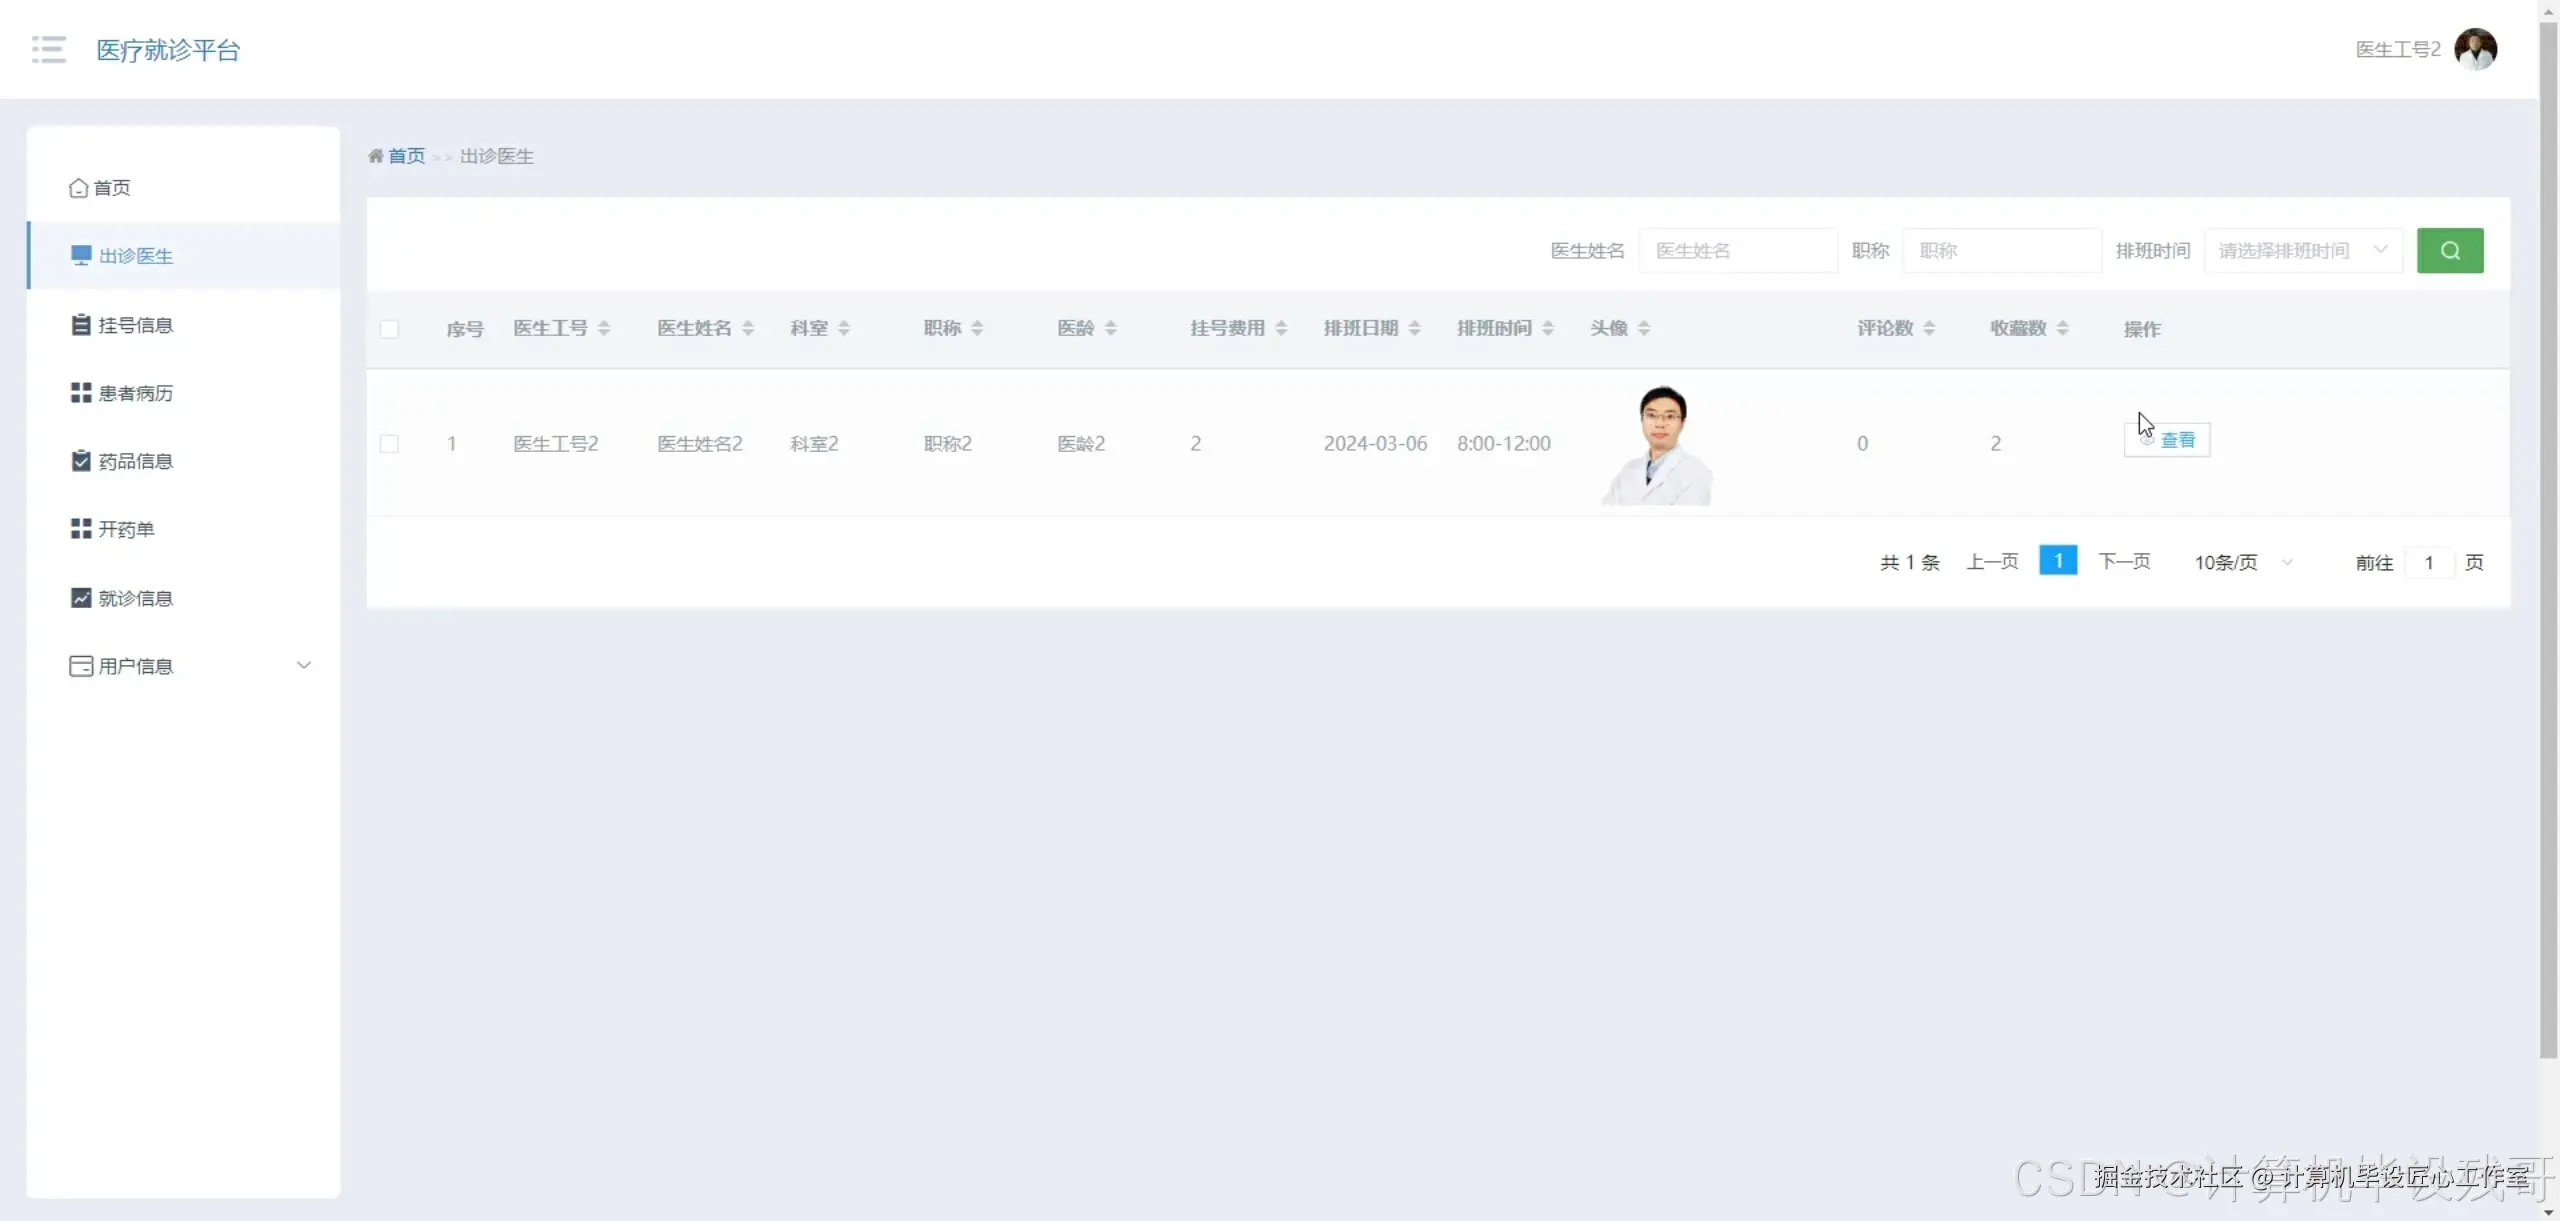Check the row checkbox for 医生工号2
2560x1221 pixels.
[x=390, y=443]
